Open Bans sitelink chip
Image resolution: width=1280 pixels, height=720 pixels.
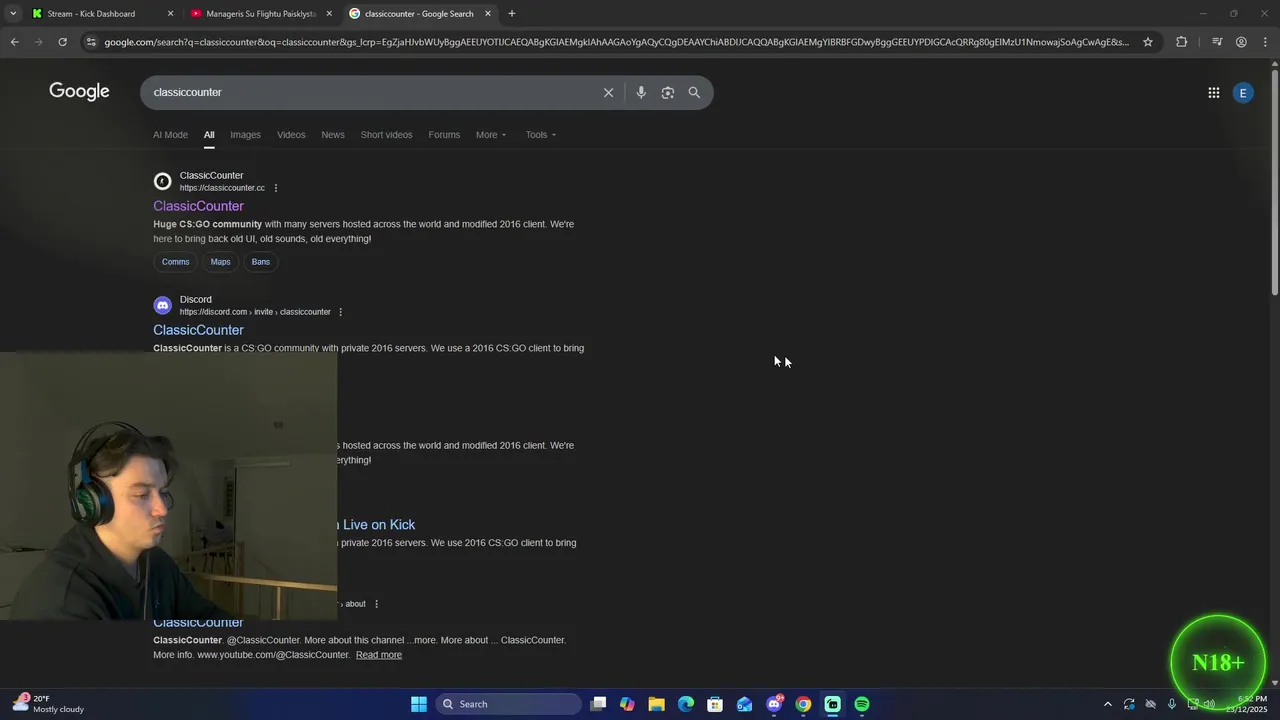[x=261, y=262]
